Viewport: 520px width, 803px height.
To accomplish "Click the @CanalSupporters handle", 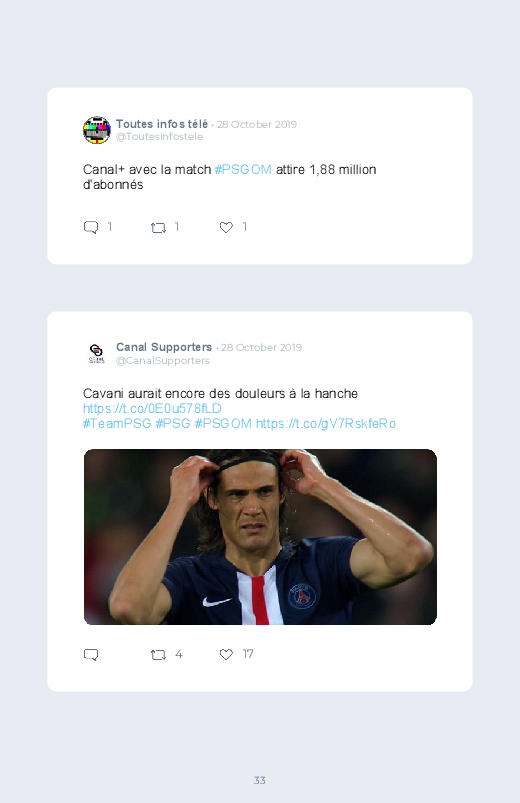I will pyautogui.click(x=163, y=361).
